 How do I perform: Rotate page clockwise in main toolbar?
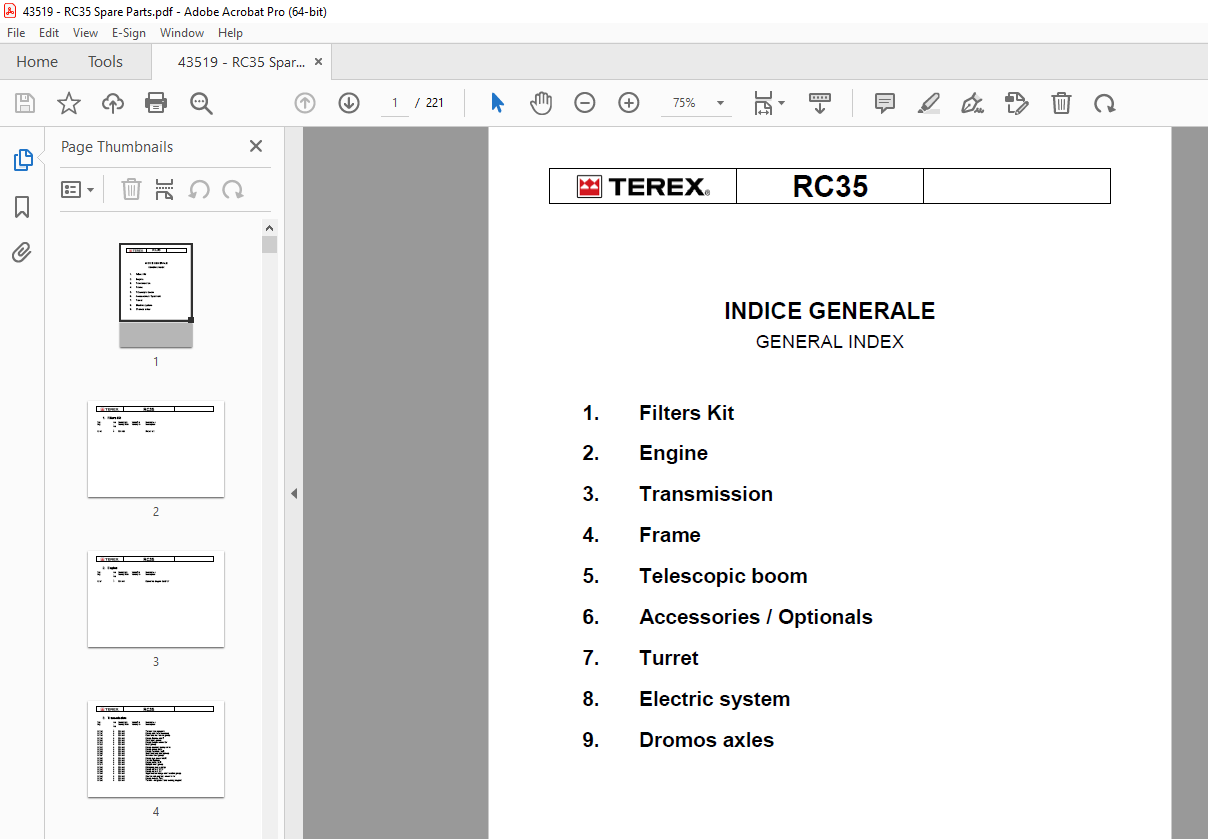(1105, 103)
